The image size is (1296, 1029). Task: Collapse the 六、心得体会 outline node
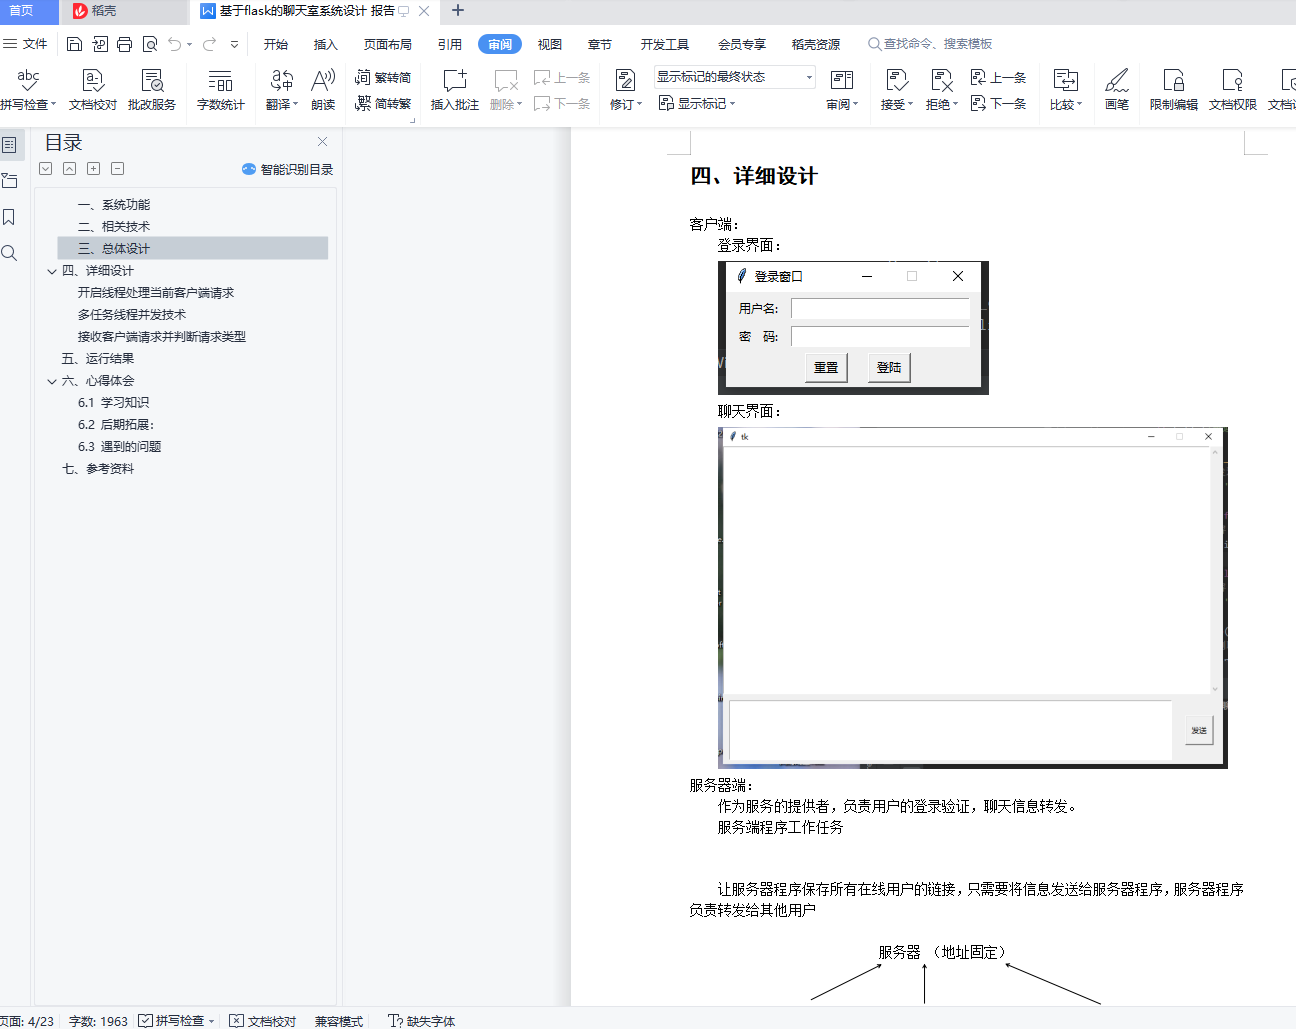52,381
